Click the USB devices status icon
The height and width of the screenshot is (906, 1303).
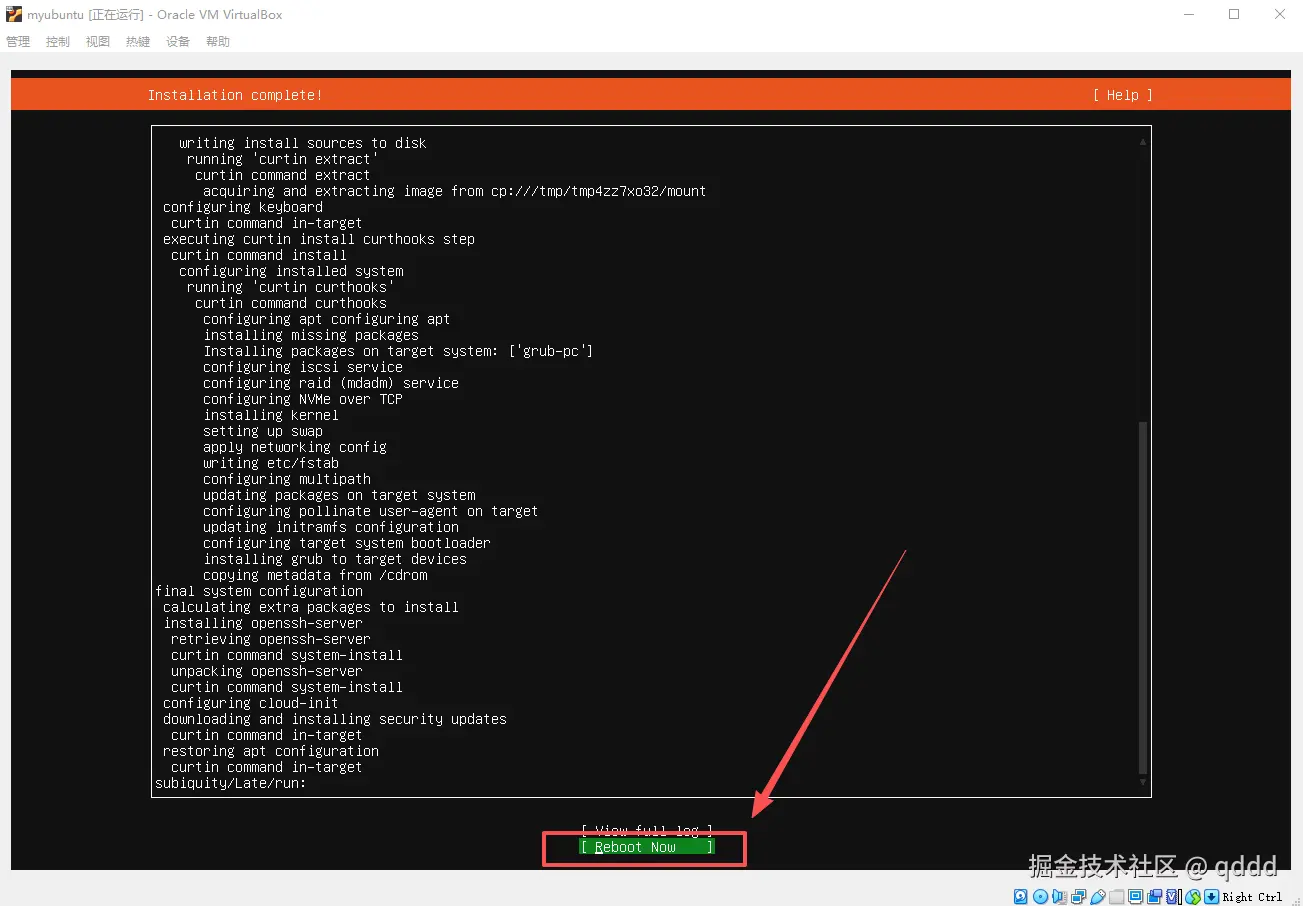click(x=1097, y=897)
